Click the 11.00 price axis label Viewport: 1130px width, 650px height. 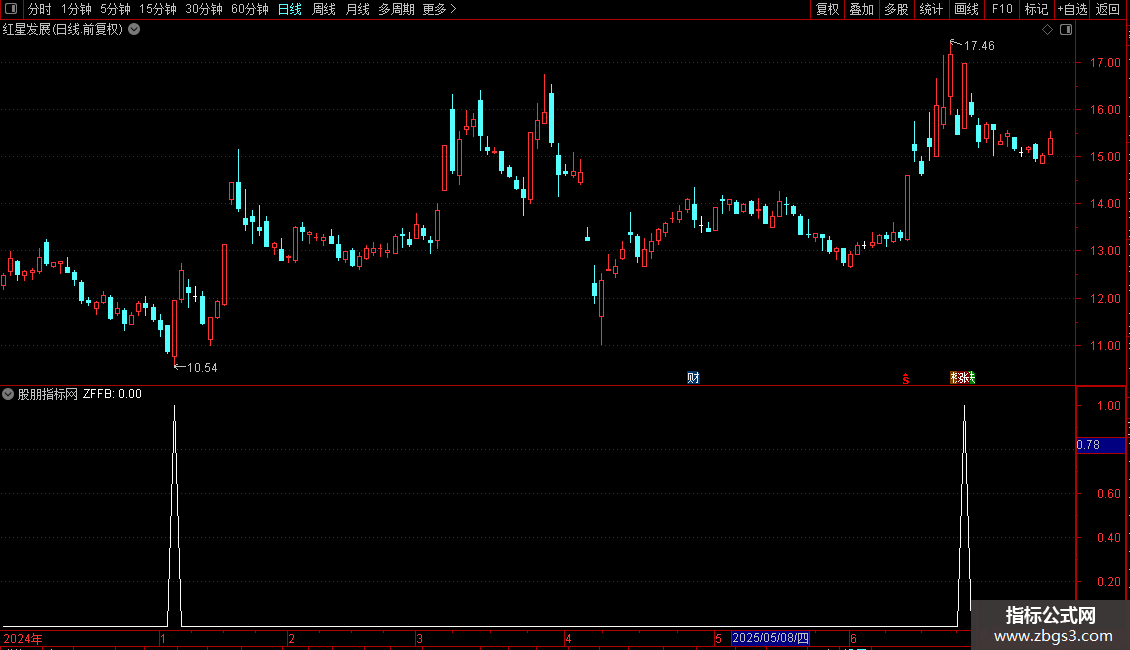[x=1105, y=346]
